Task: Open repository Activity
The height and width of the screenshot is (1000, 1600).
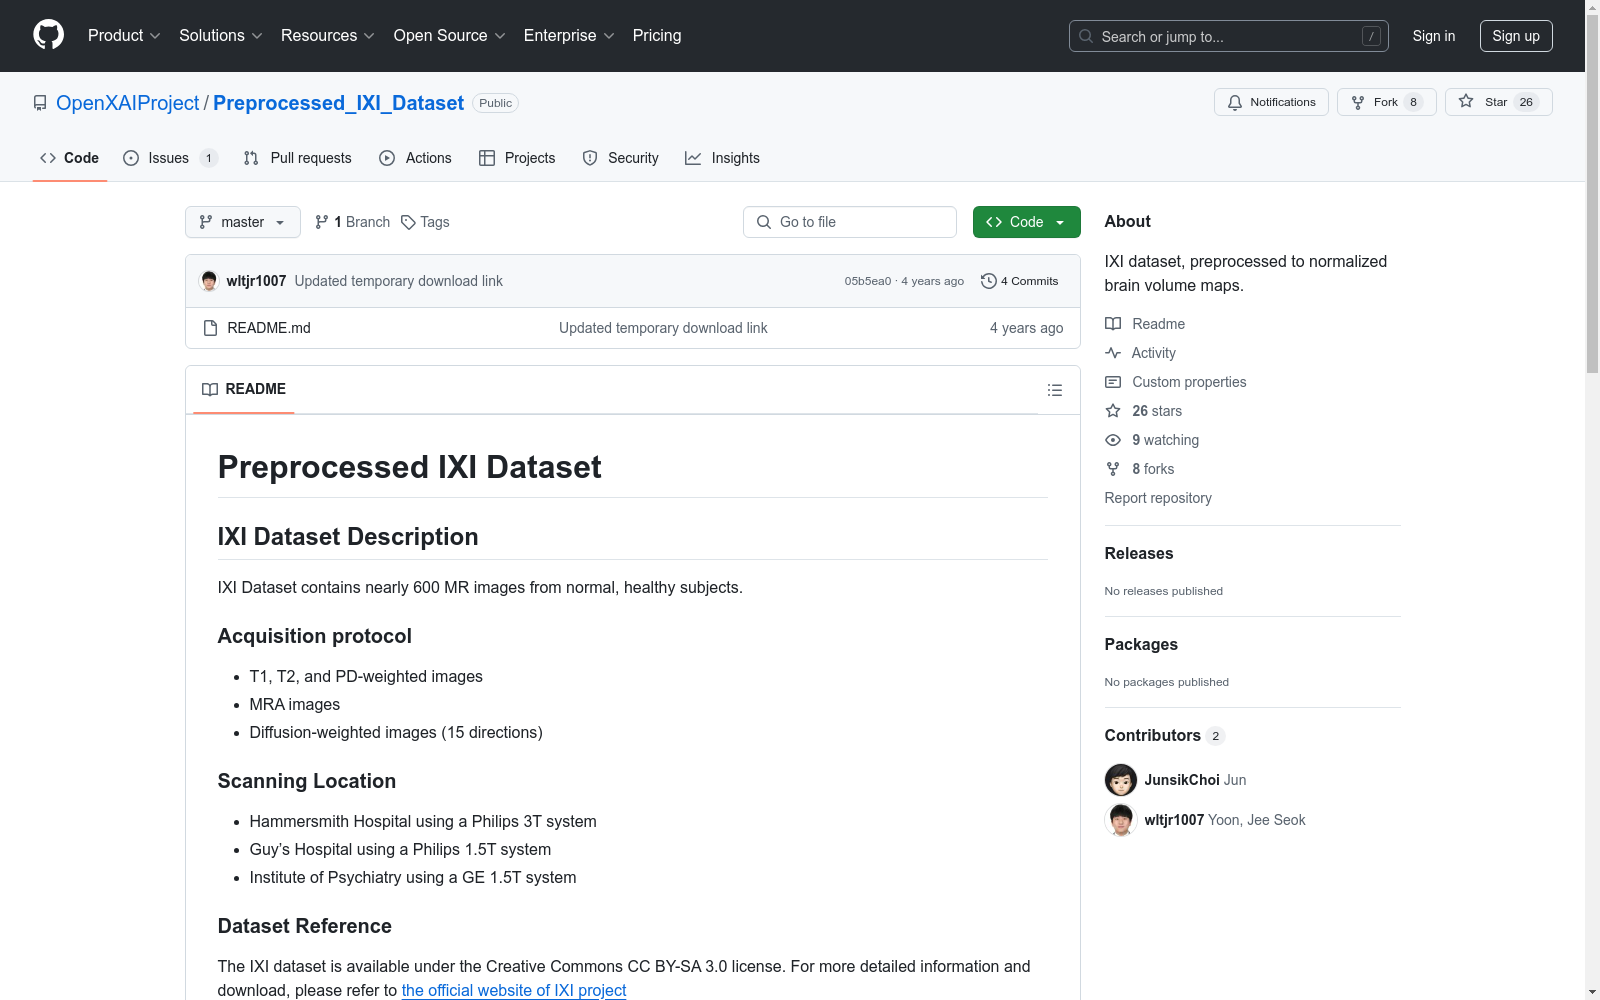Action: tap(1140, 353)
